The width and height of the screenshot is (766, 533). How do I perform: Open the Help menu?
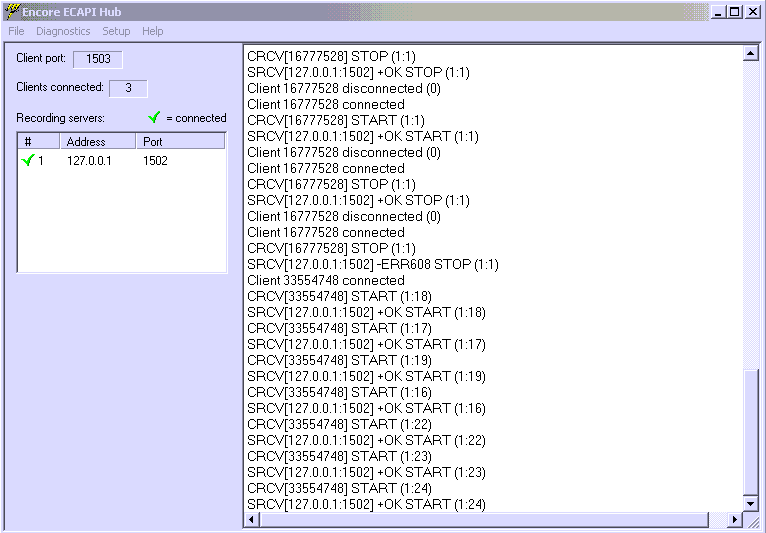(x=152, y=31)
